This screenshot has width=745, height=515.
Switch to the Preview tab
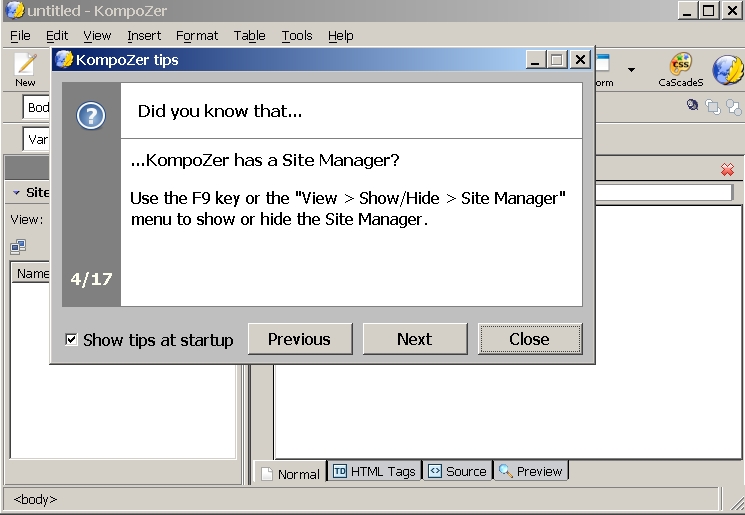[531, 471]
